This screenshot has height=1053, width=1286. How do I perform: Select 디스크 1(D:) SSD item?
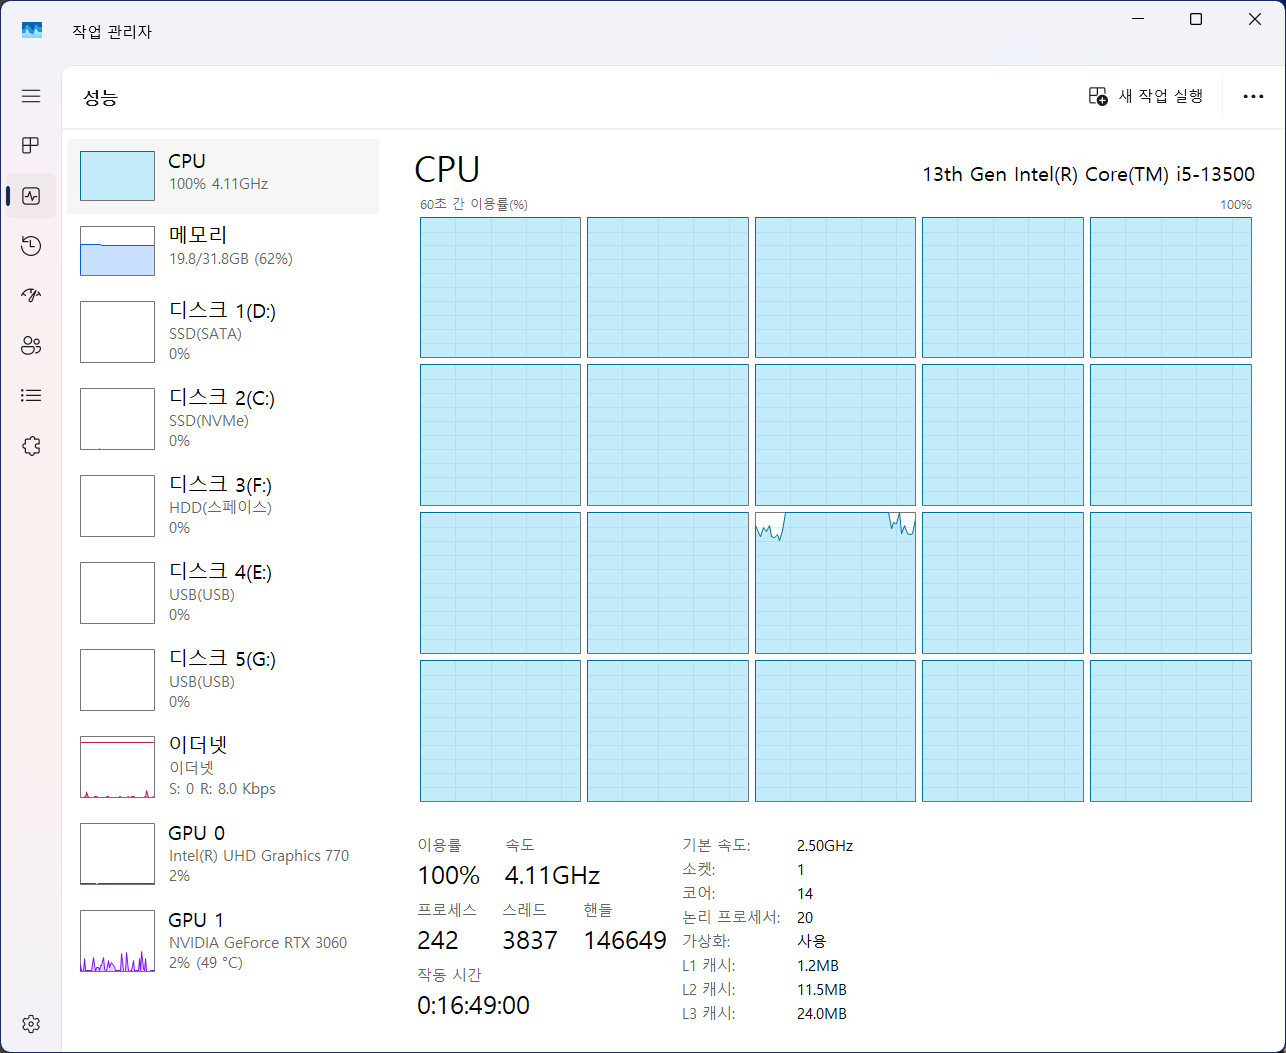click(x=223, y=332)
